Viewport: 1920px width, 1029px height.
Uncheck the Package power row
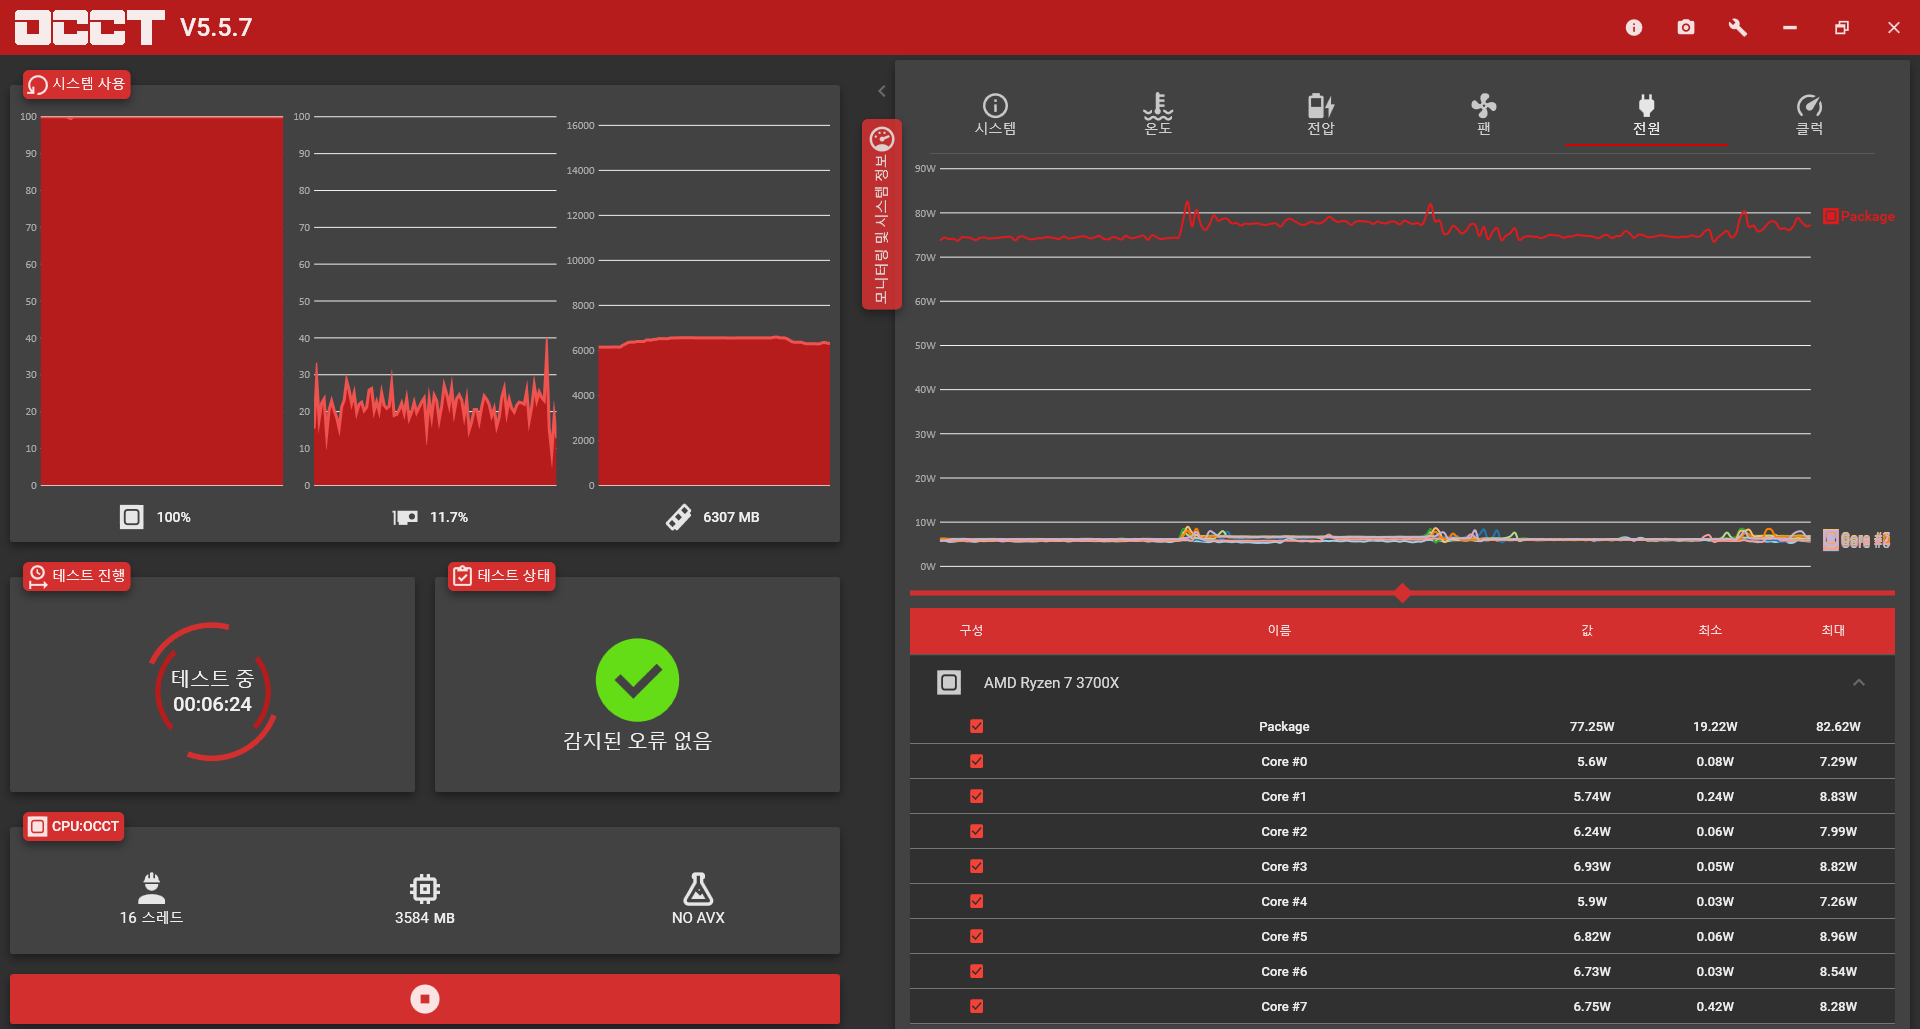click(x=977, y=726)
